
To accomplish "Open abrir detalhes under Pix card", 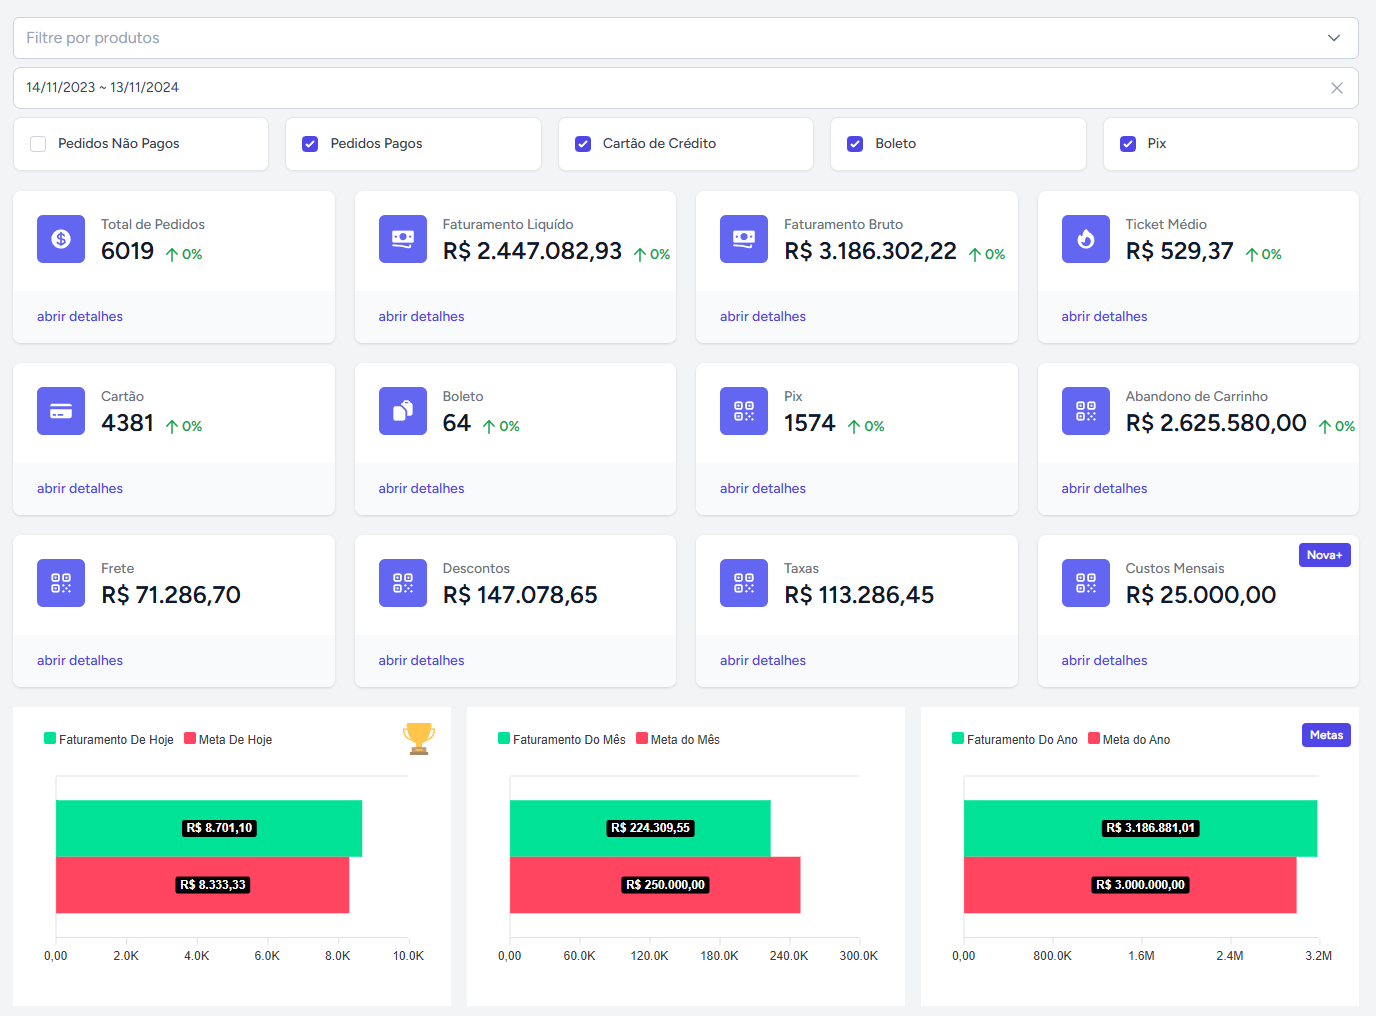I will pos(763,488).
